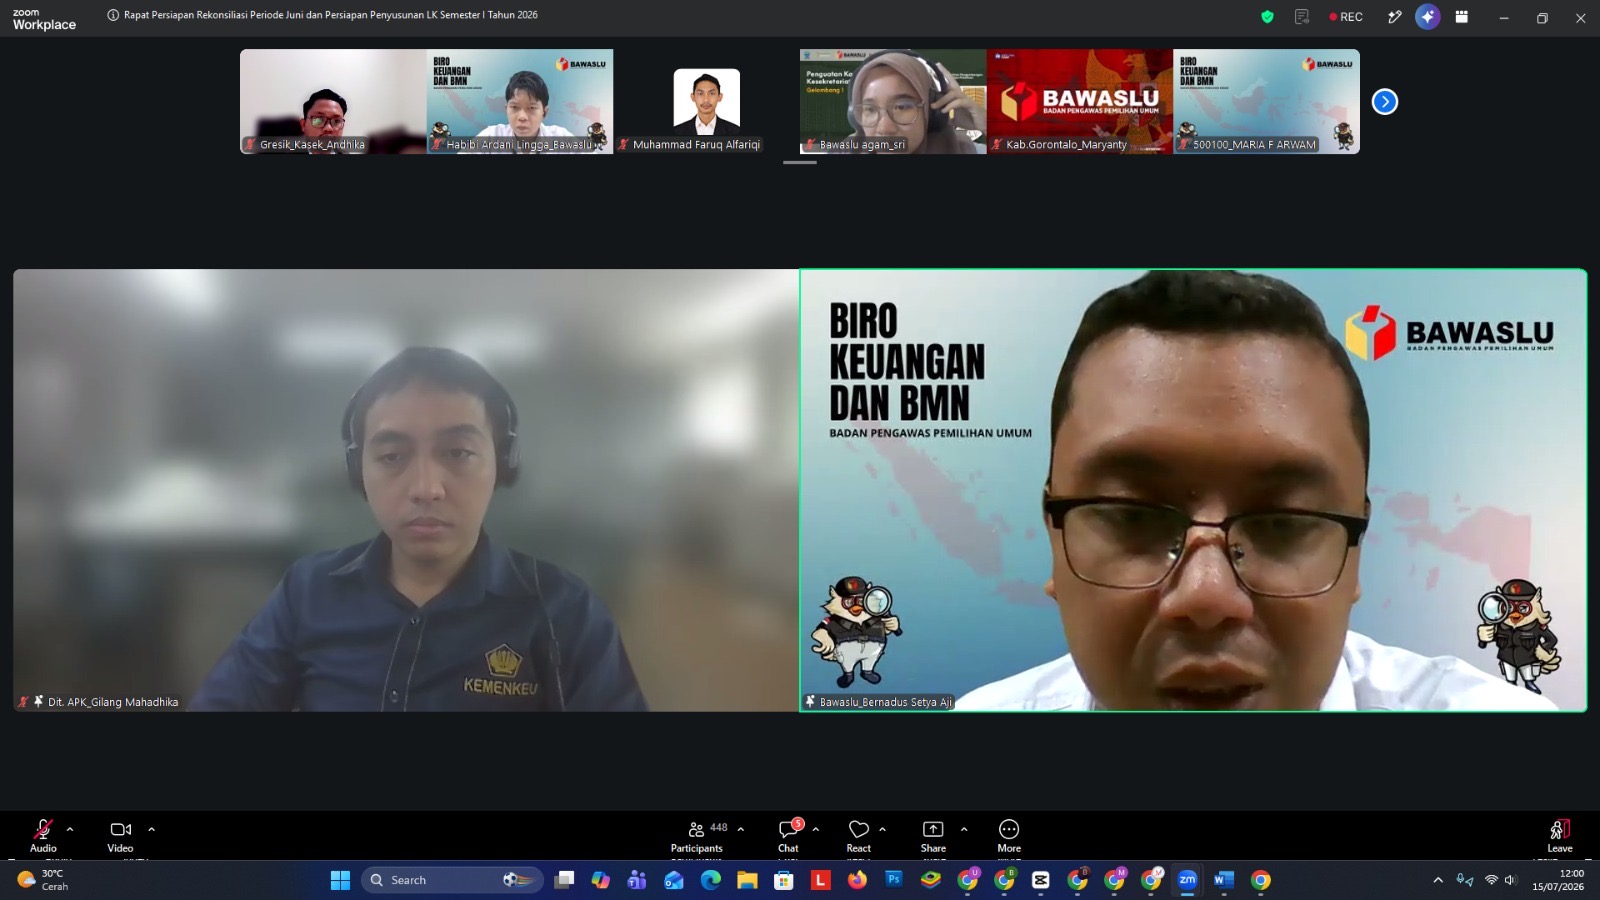The height and width of the screenshot is (900, 1600).
Task: Open the weather widget showing 30°C Cerah
Action: tap(44, 880)
